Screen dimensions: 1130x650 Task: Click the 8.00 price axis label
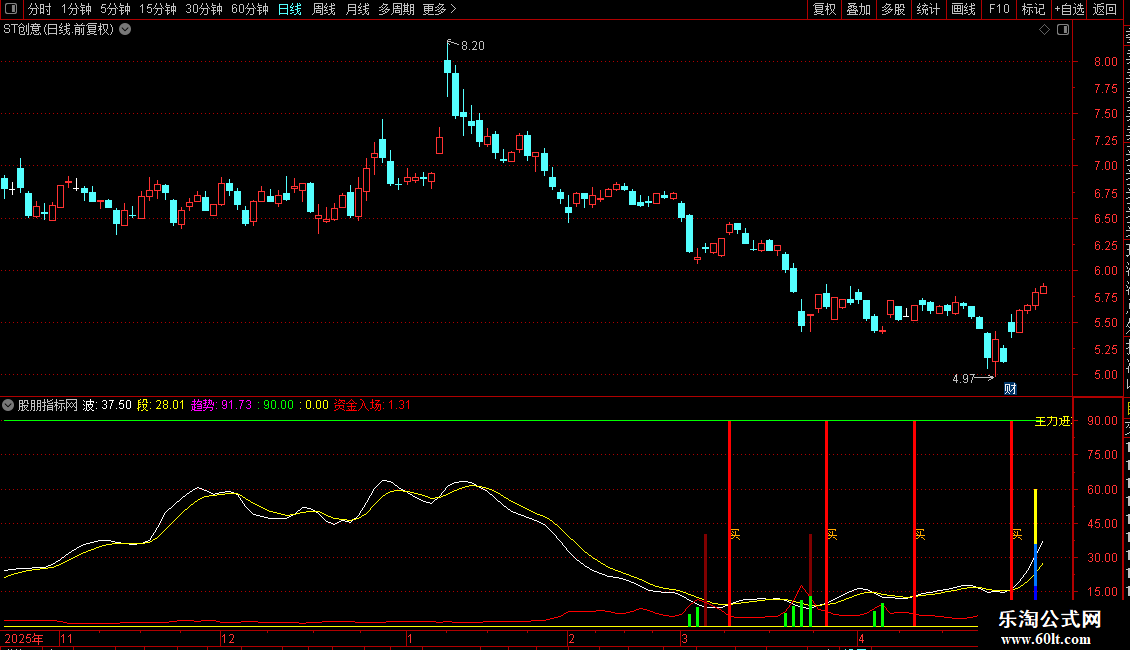(x=1105, y=61)
